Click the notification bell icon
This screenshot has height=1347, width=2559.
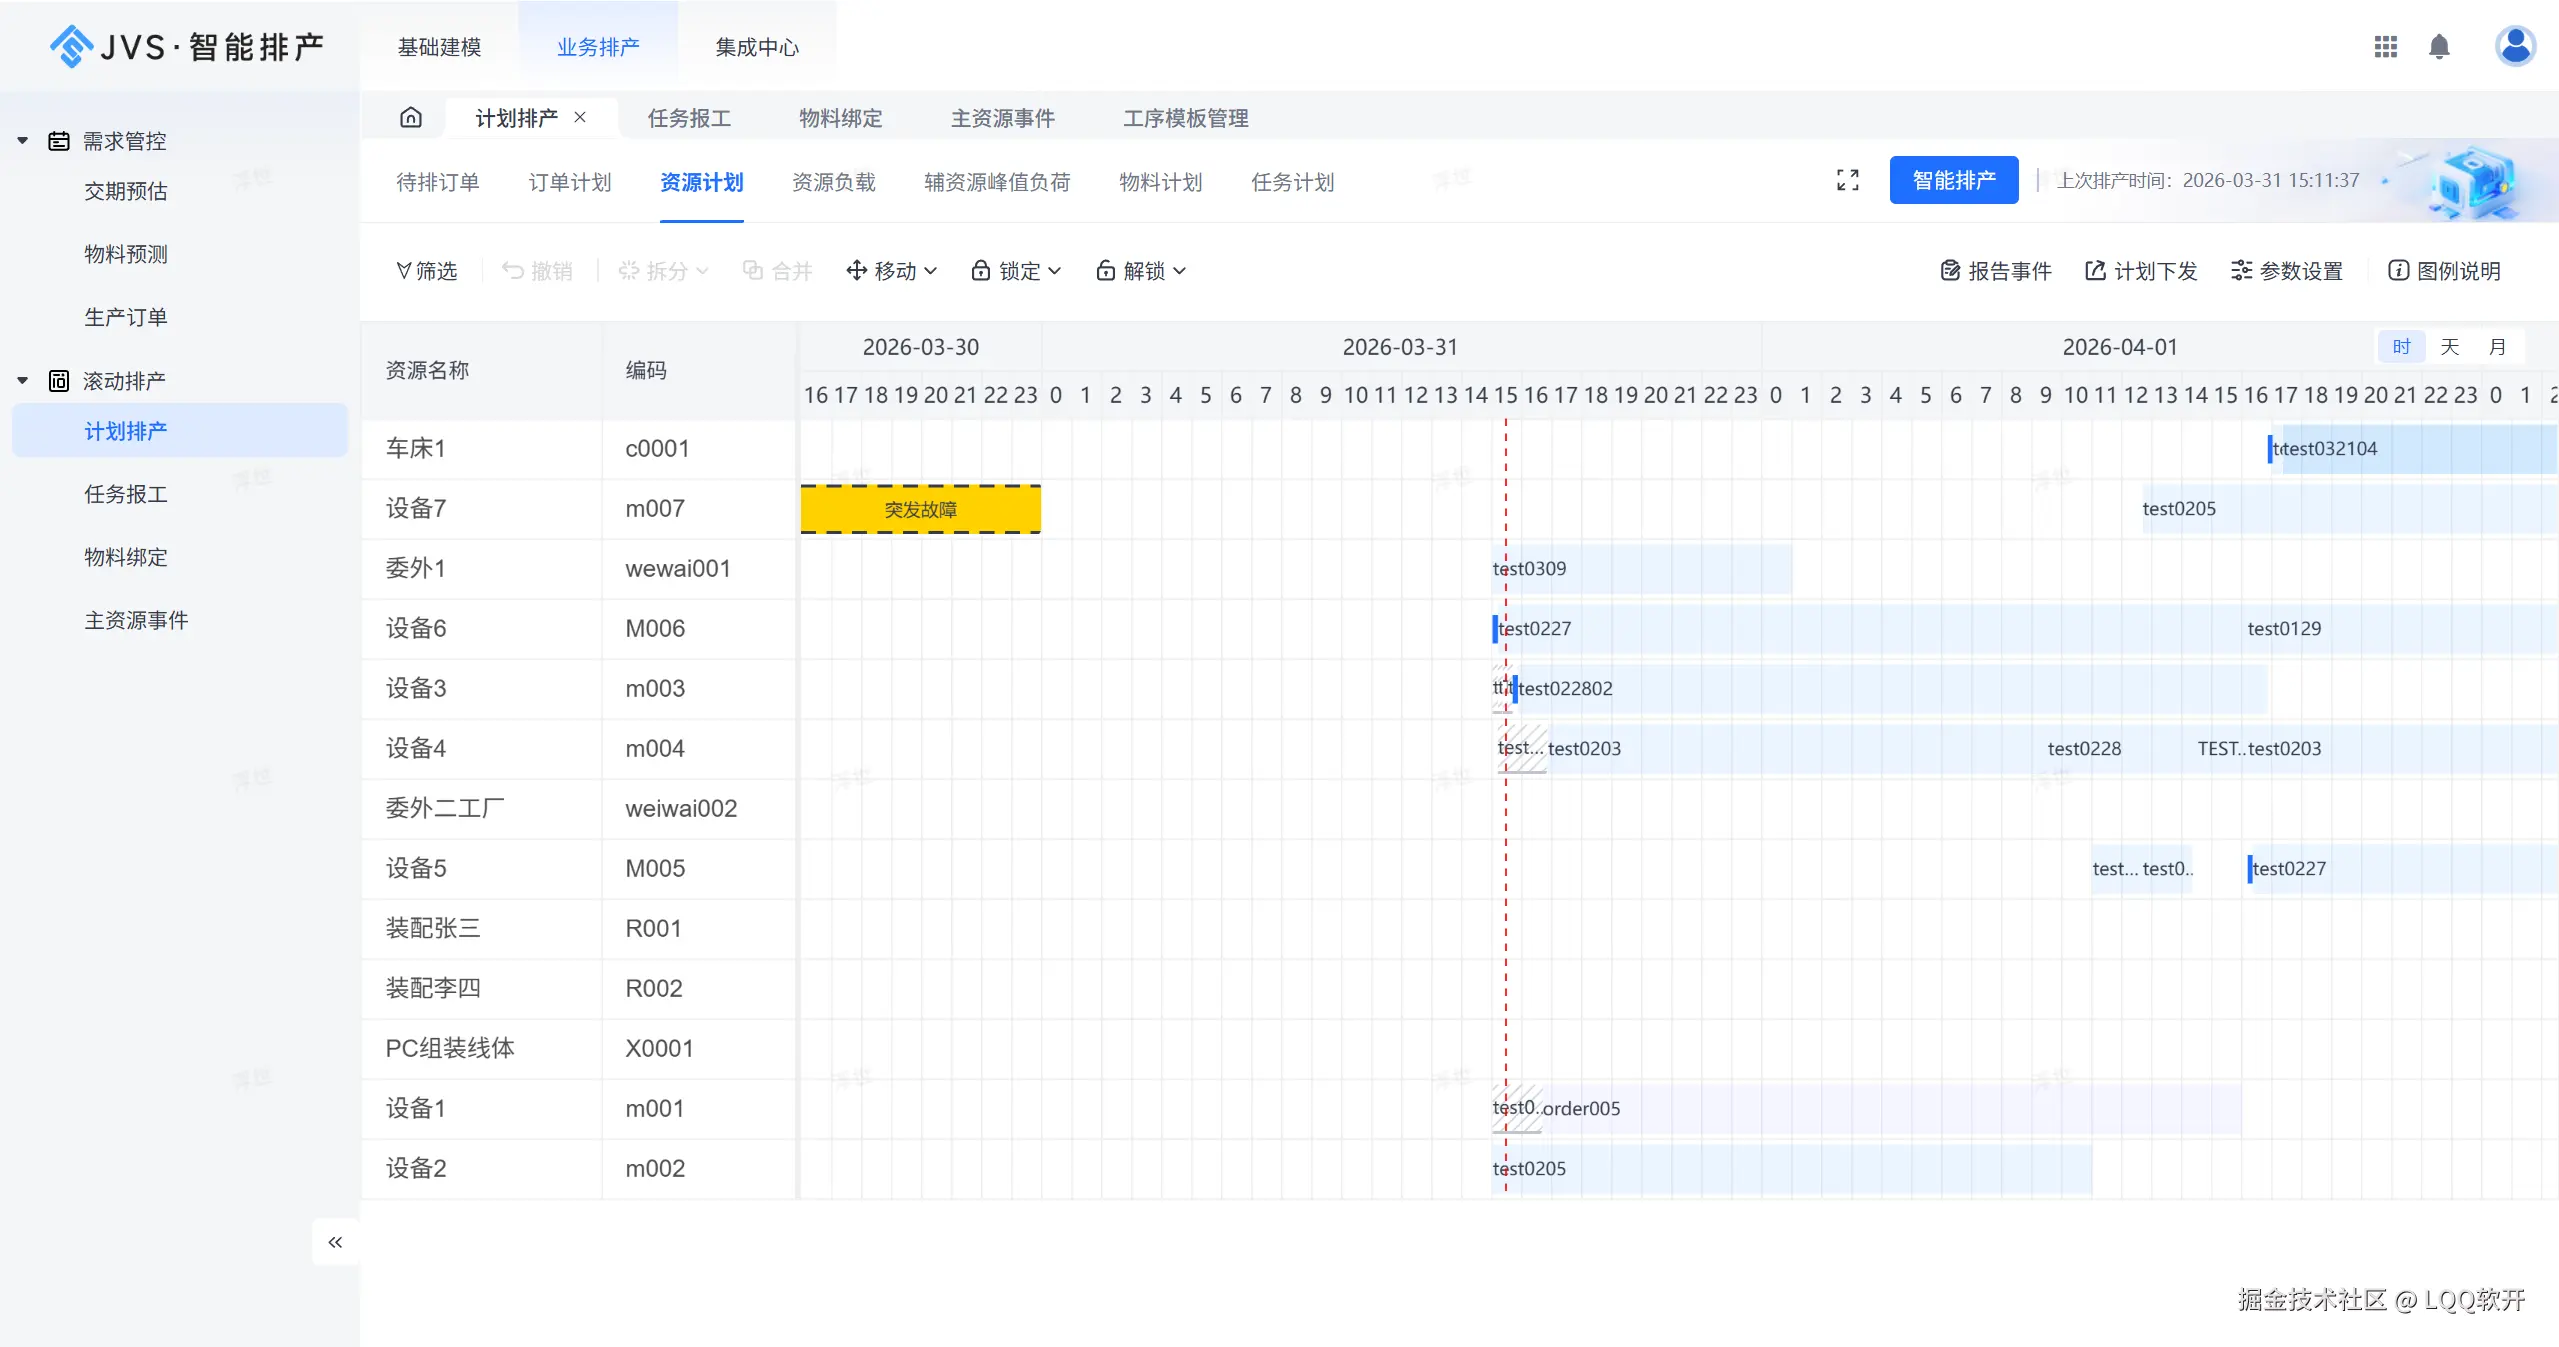pyautogui.click(x=2439, y=47)
